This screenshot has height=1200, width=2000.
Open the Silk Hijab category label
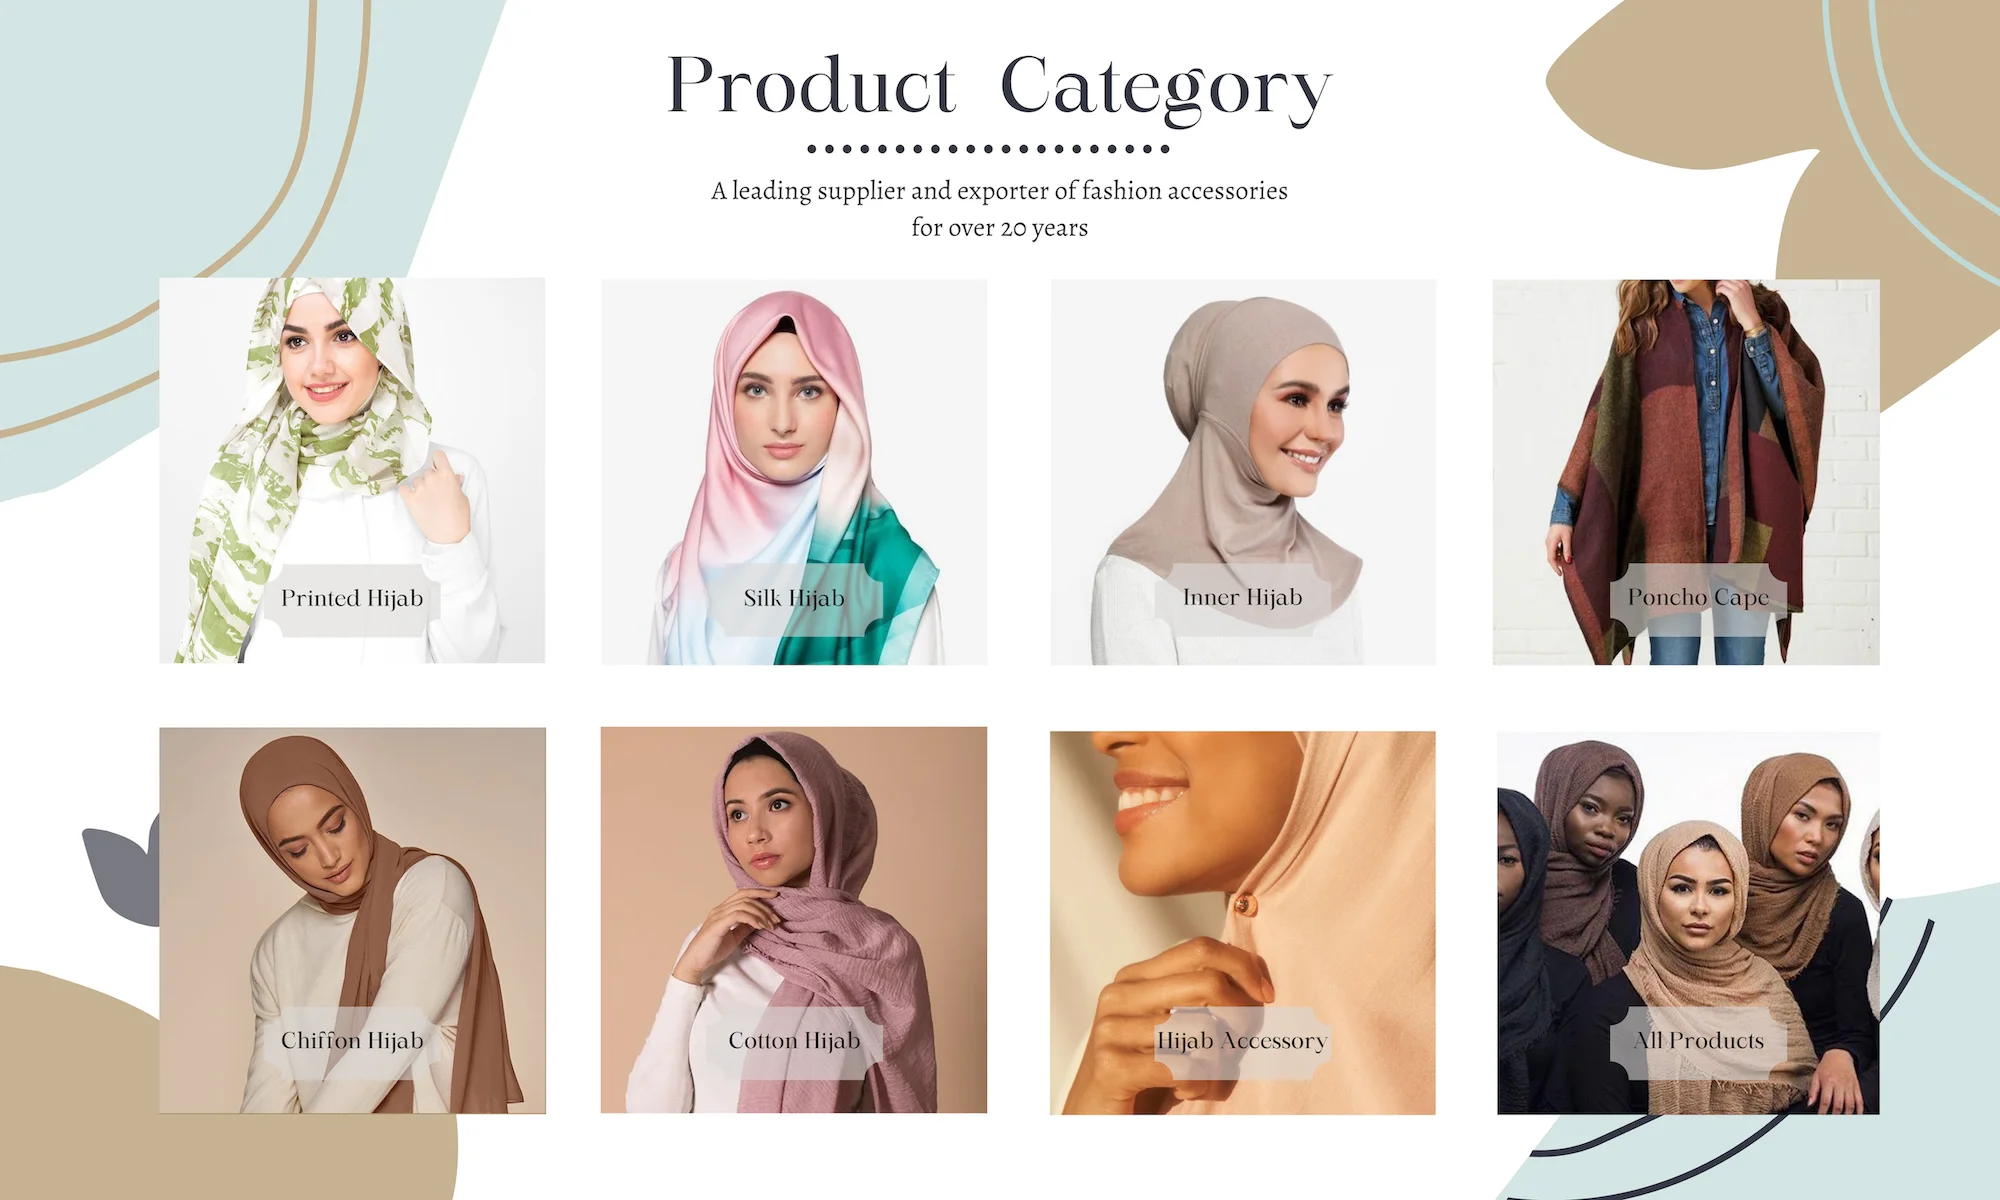pyautogui.click(x=794, y=598)
